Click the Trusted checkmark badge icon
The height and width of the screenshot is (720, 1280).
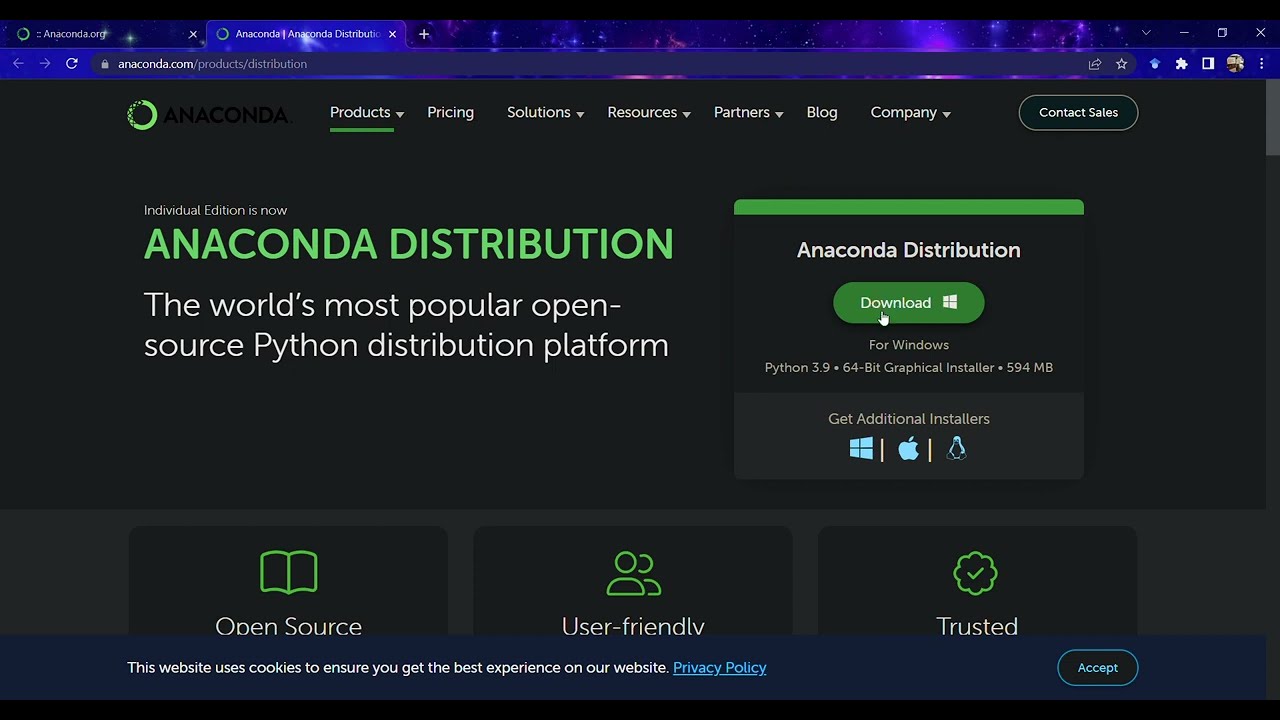976,573
